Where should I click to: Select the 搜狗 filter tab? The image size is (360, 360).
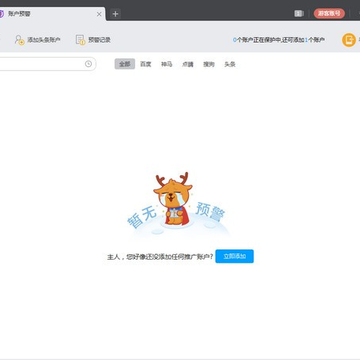click(209, 64)
